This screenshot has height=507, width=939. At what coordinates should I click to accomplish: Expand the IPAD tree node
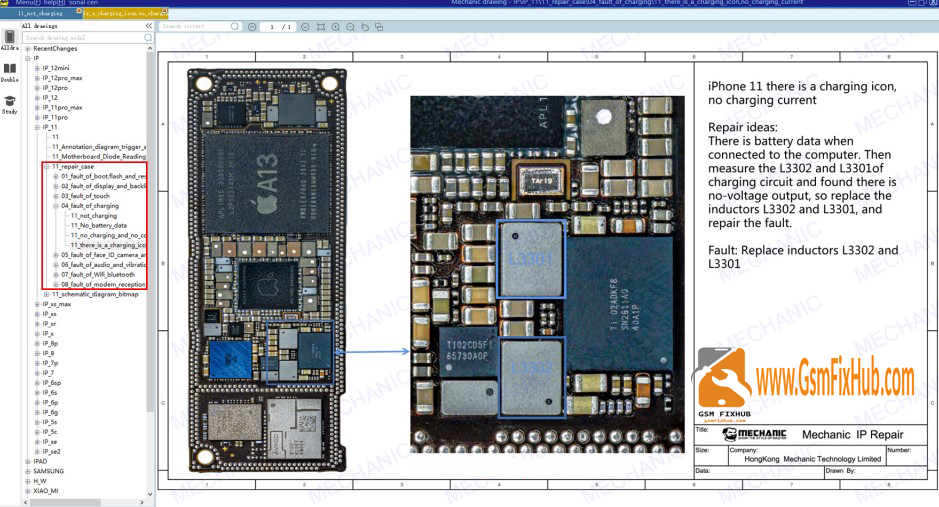tap(28, 462)
